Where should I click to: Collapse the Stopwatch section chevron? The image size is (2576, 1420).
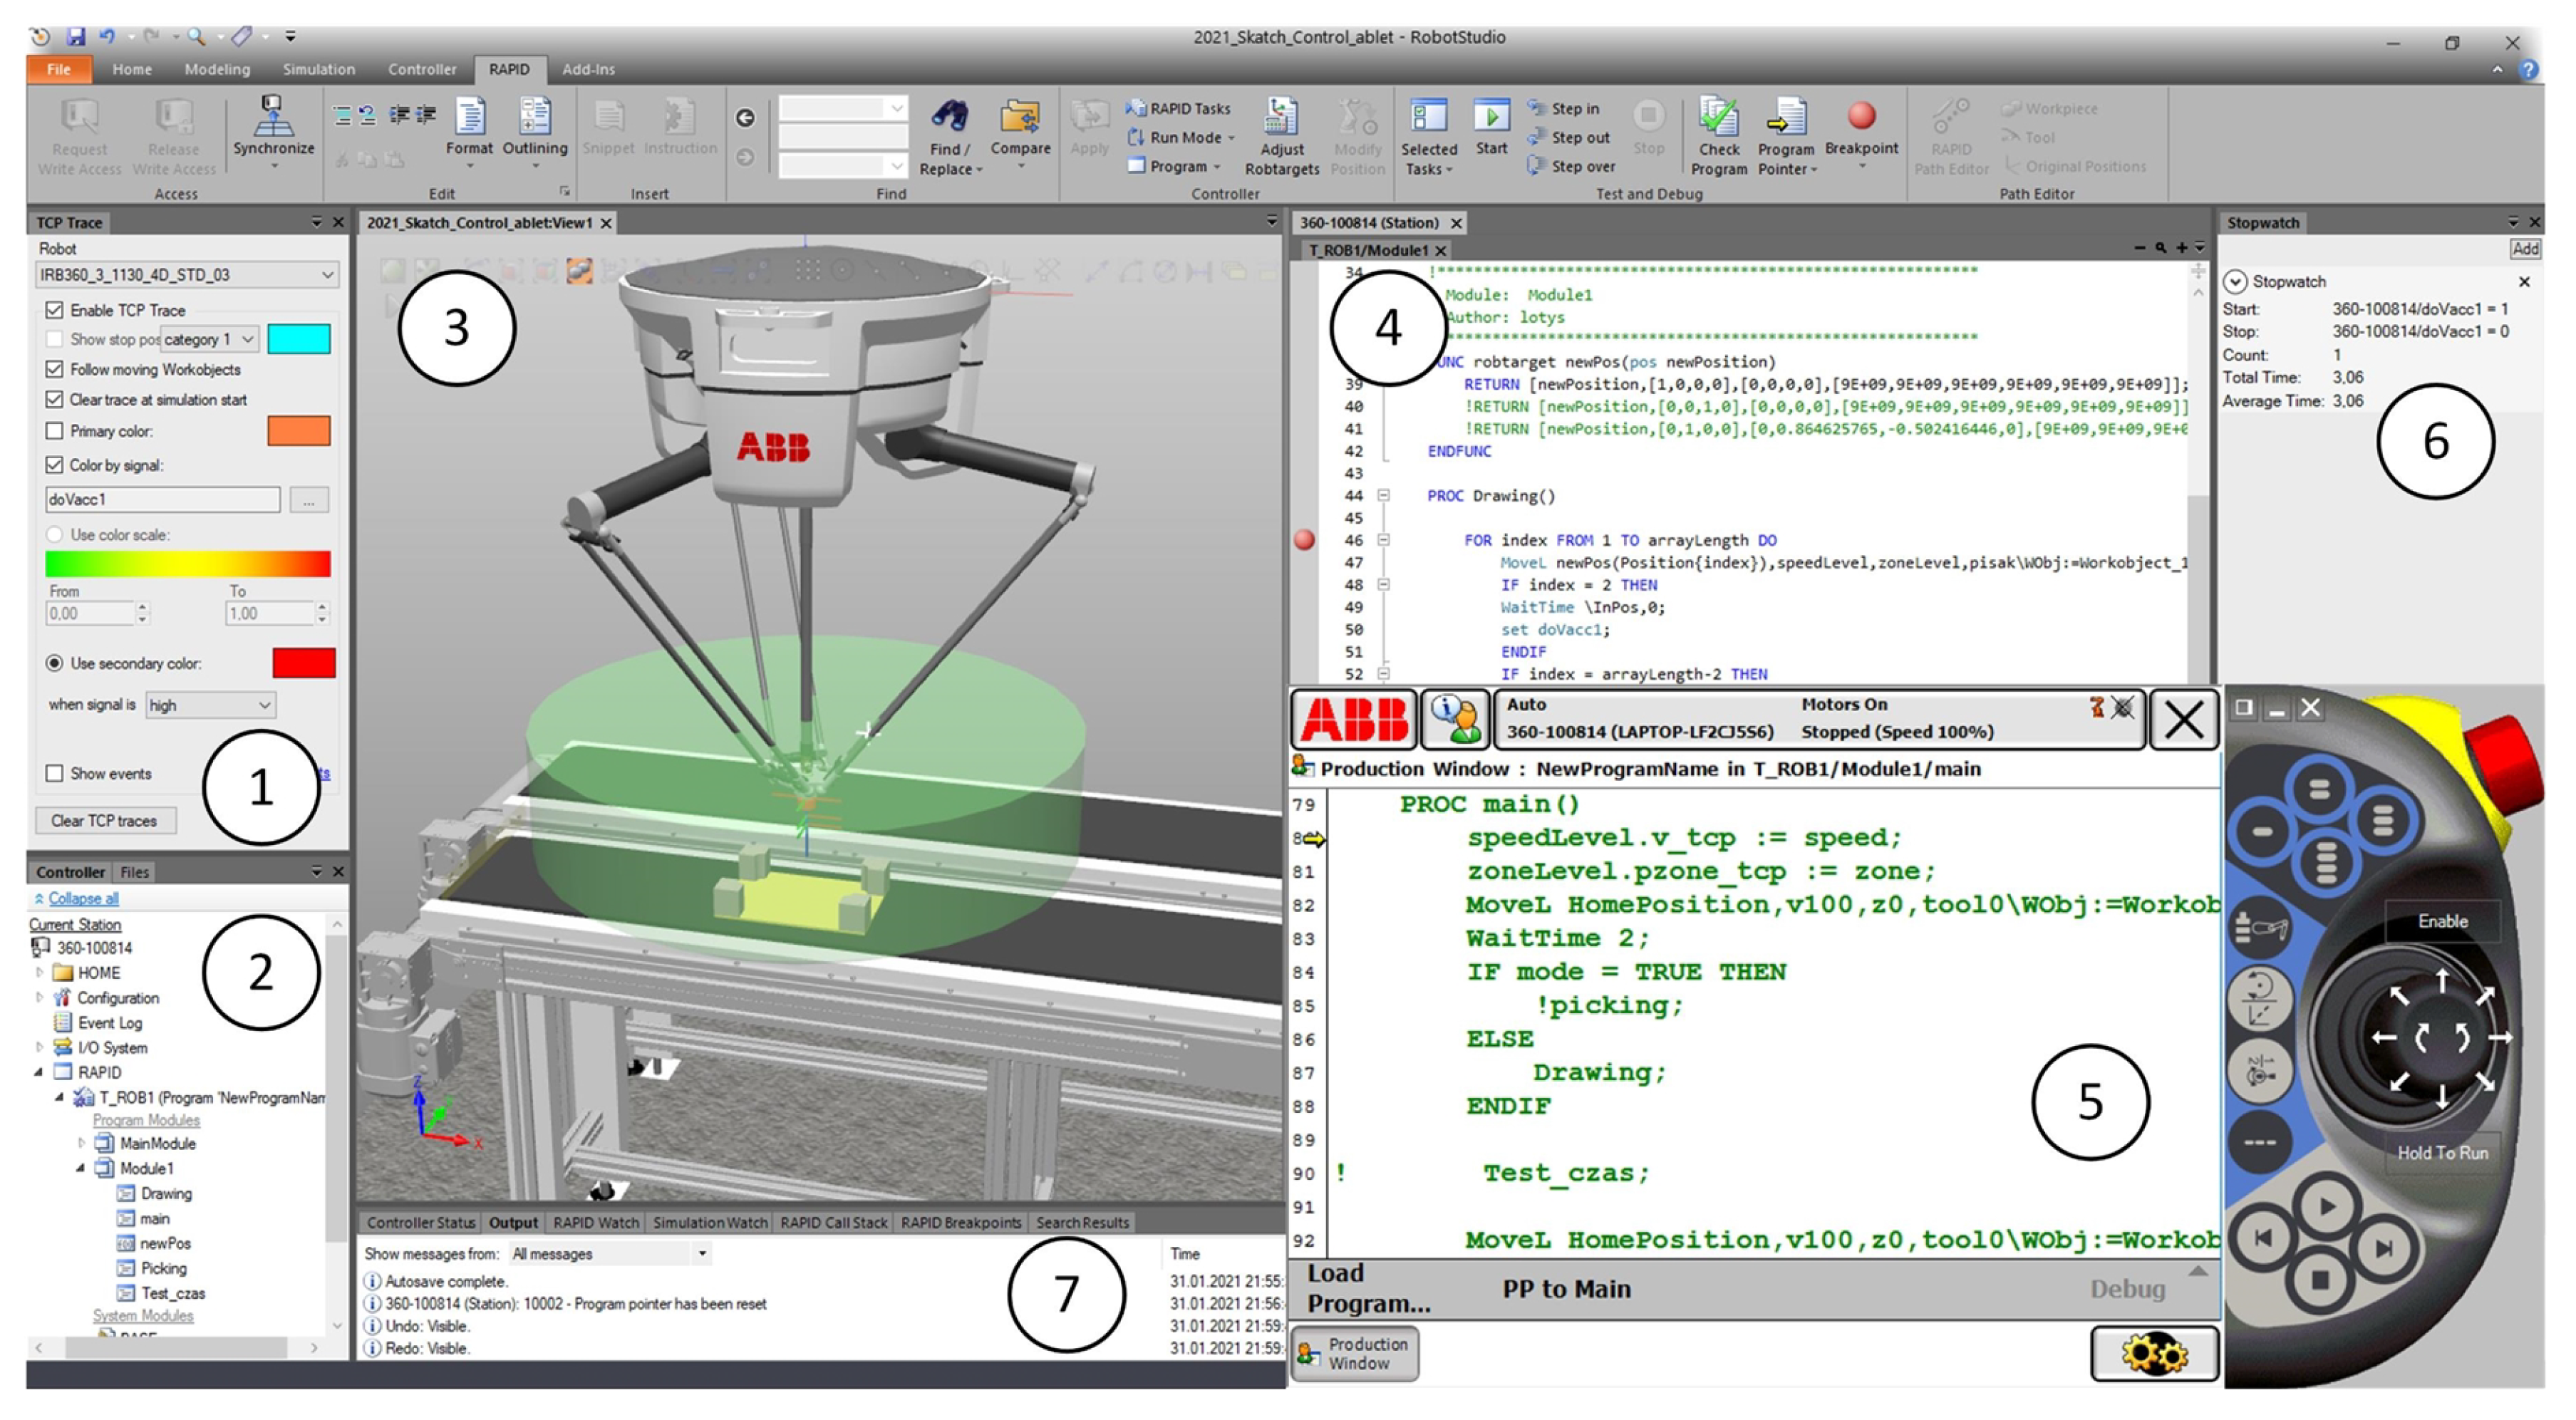2236,282
